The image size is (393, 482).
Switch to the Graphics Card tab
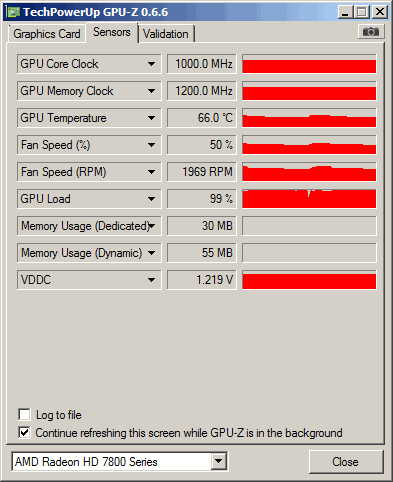click(x=47, y=34)
